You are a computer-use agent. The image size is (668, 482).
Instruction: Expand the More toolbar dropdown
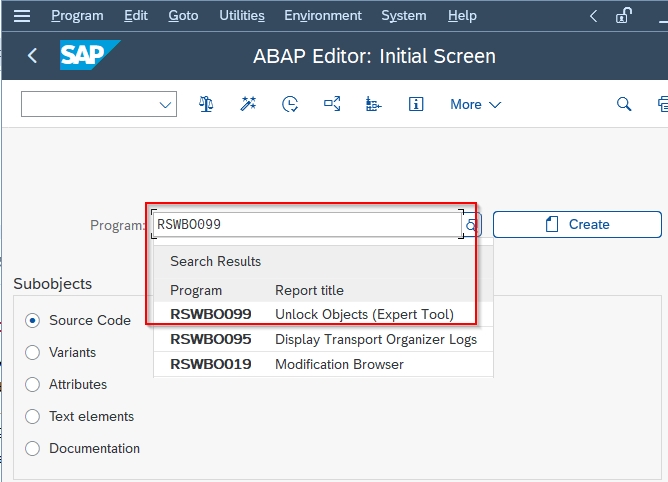476,104
